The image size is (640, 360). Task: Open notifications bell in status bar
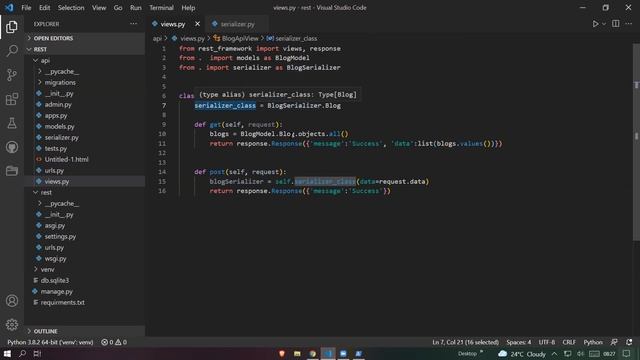pos(629,342)
